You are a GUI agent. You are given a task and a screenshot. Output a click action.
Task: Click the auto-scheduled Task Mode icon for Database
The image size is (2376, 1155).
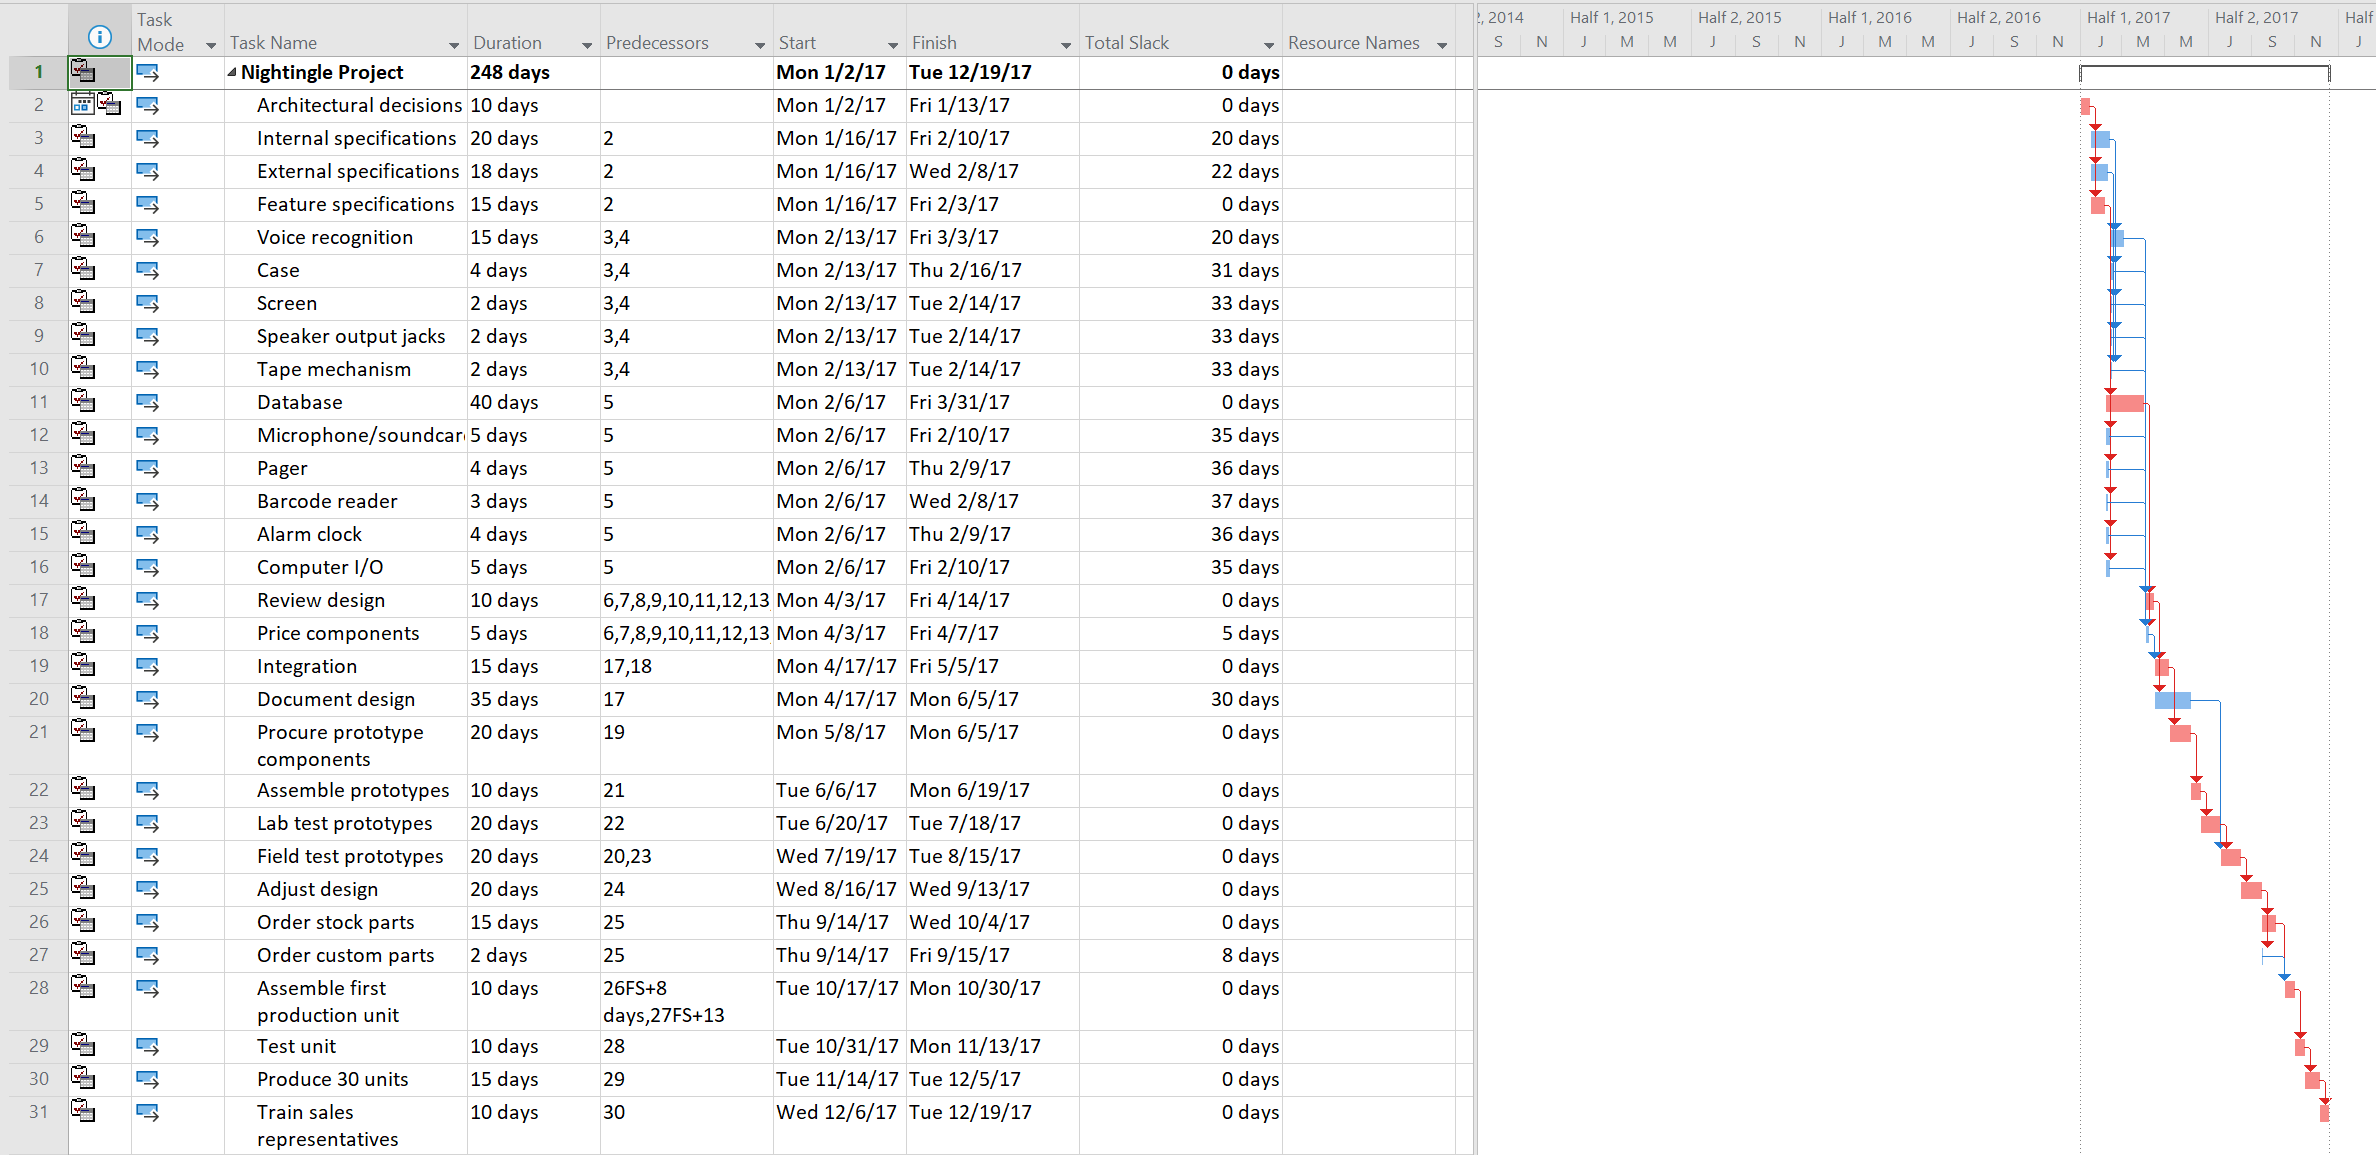(148, 402)
